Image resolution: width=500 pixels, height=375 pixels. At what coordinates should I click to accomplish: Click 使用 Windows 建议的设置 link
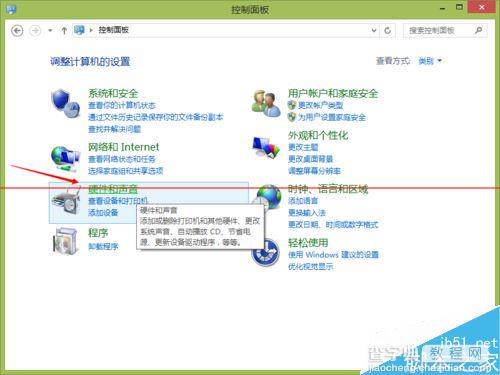pos(333,255)
